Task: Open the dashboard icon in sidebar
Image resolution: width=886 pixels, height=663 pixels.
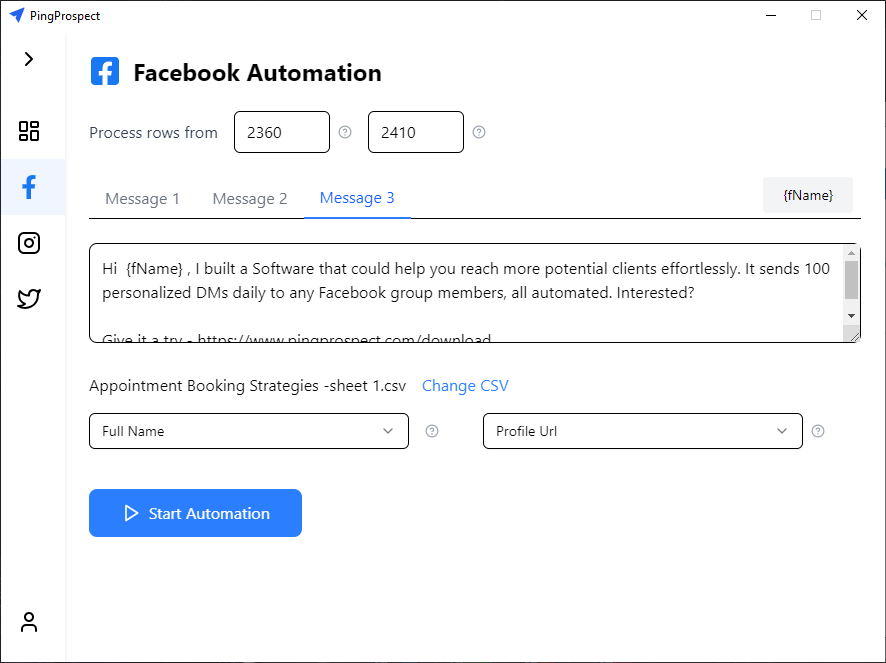Action: (x=29, y=131)
